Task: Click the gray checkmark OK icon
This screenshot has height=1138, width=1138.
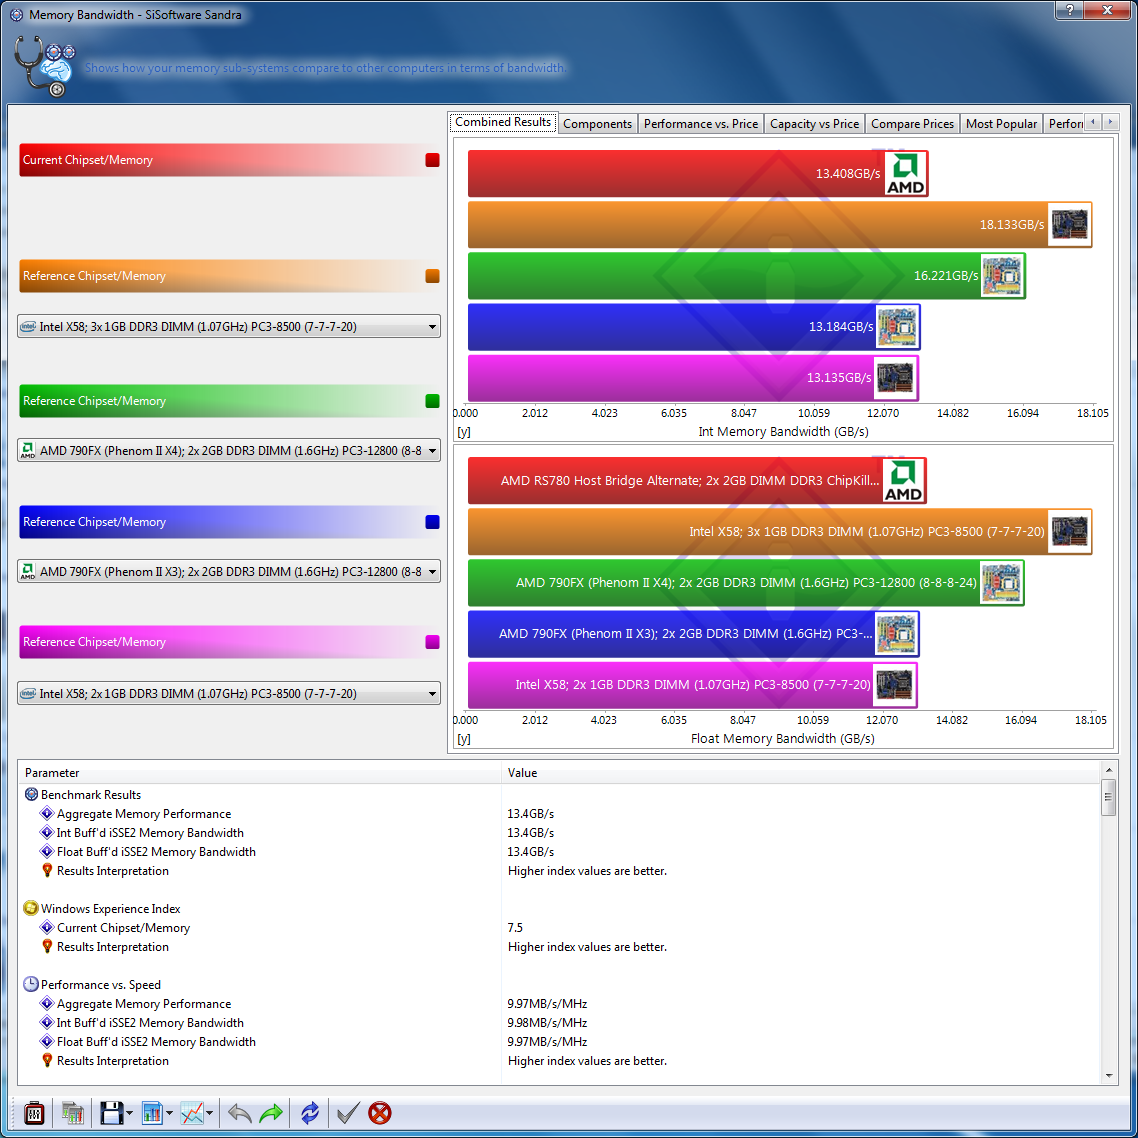Action: [348, 1113]
